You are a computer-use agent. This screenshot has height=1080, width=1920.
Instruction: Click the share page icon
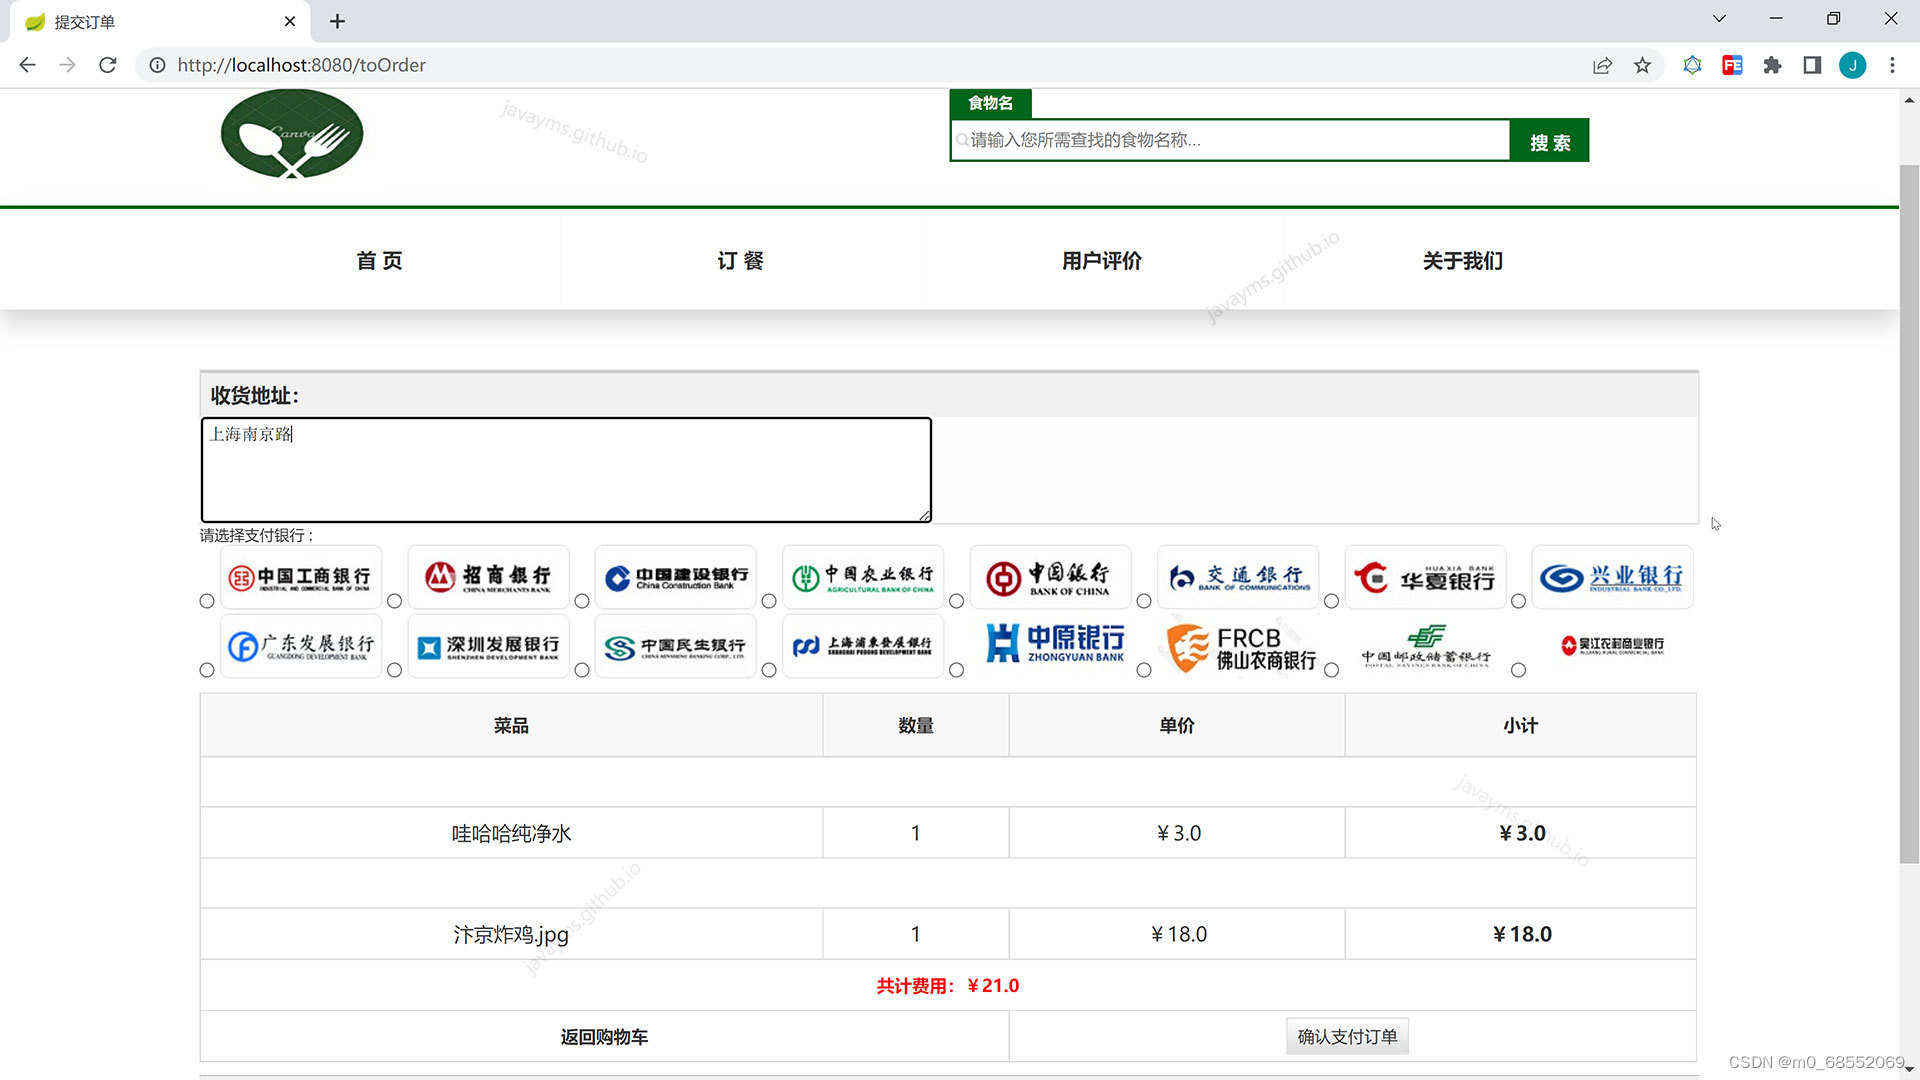(1602, 65)
